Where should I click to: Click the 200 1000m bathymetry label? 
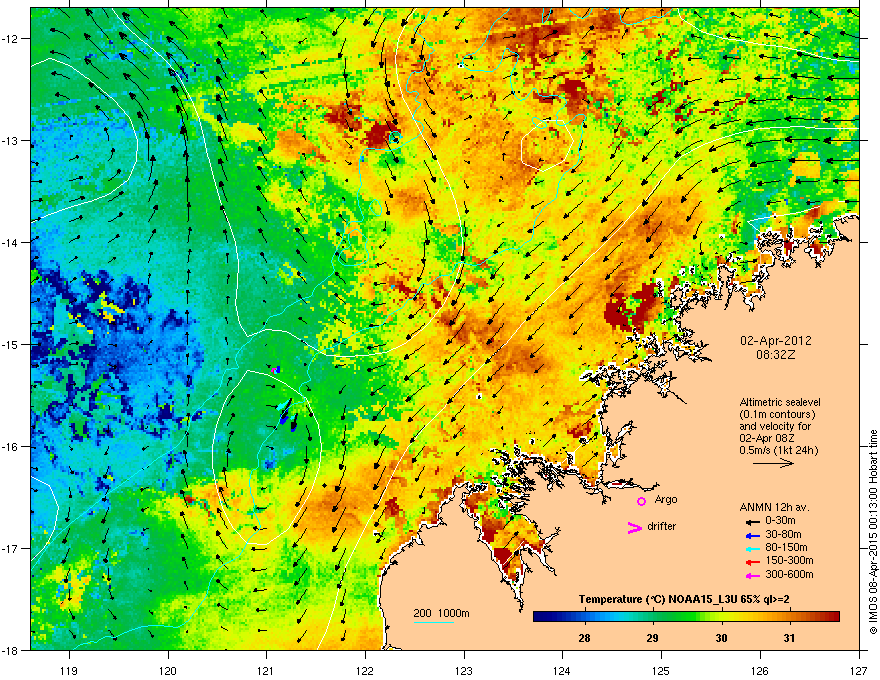pos(441,613)
